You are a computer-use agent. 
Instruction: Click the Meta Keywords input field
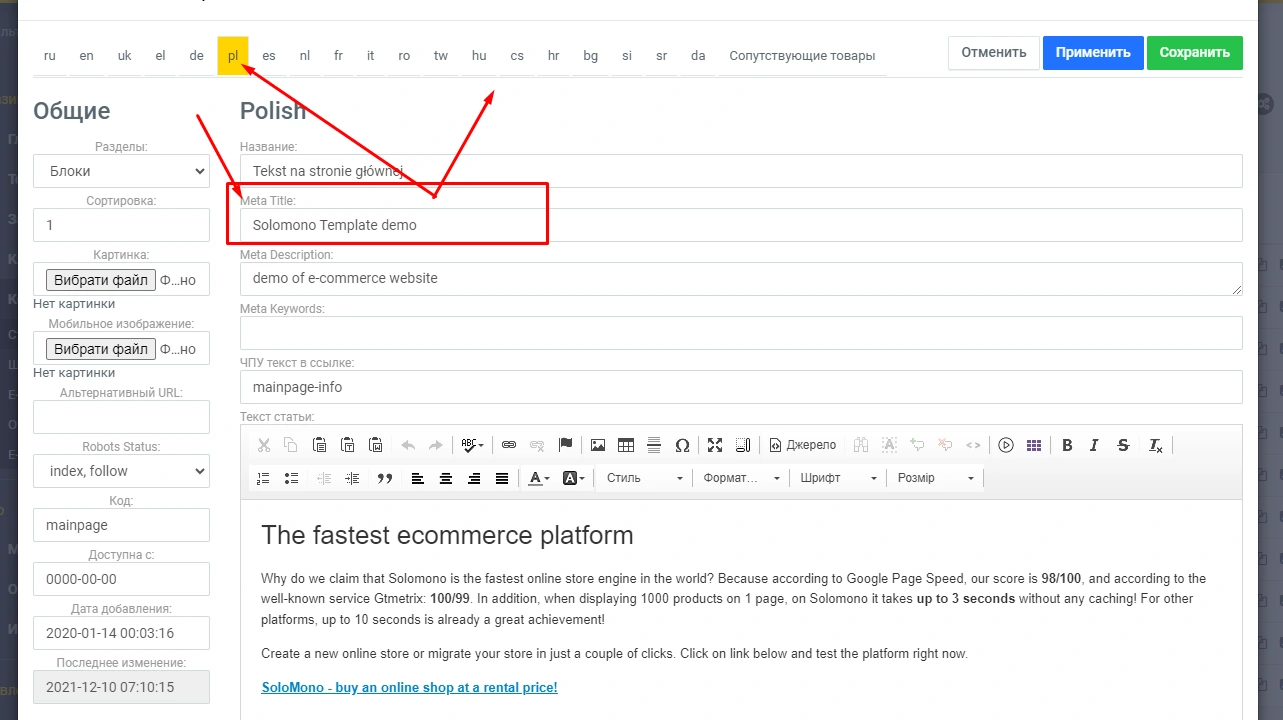point(740,333)
